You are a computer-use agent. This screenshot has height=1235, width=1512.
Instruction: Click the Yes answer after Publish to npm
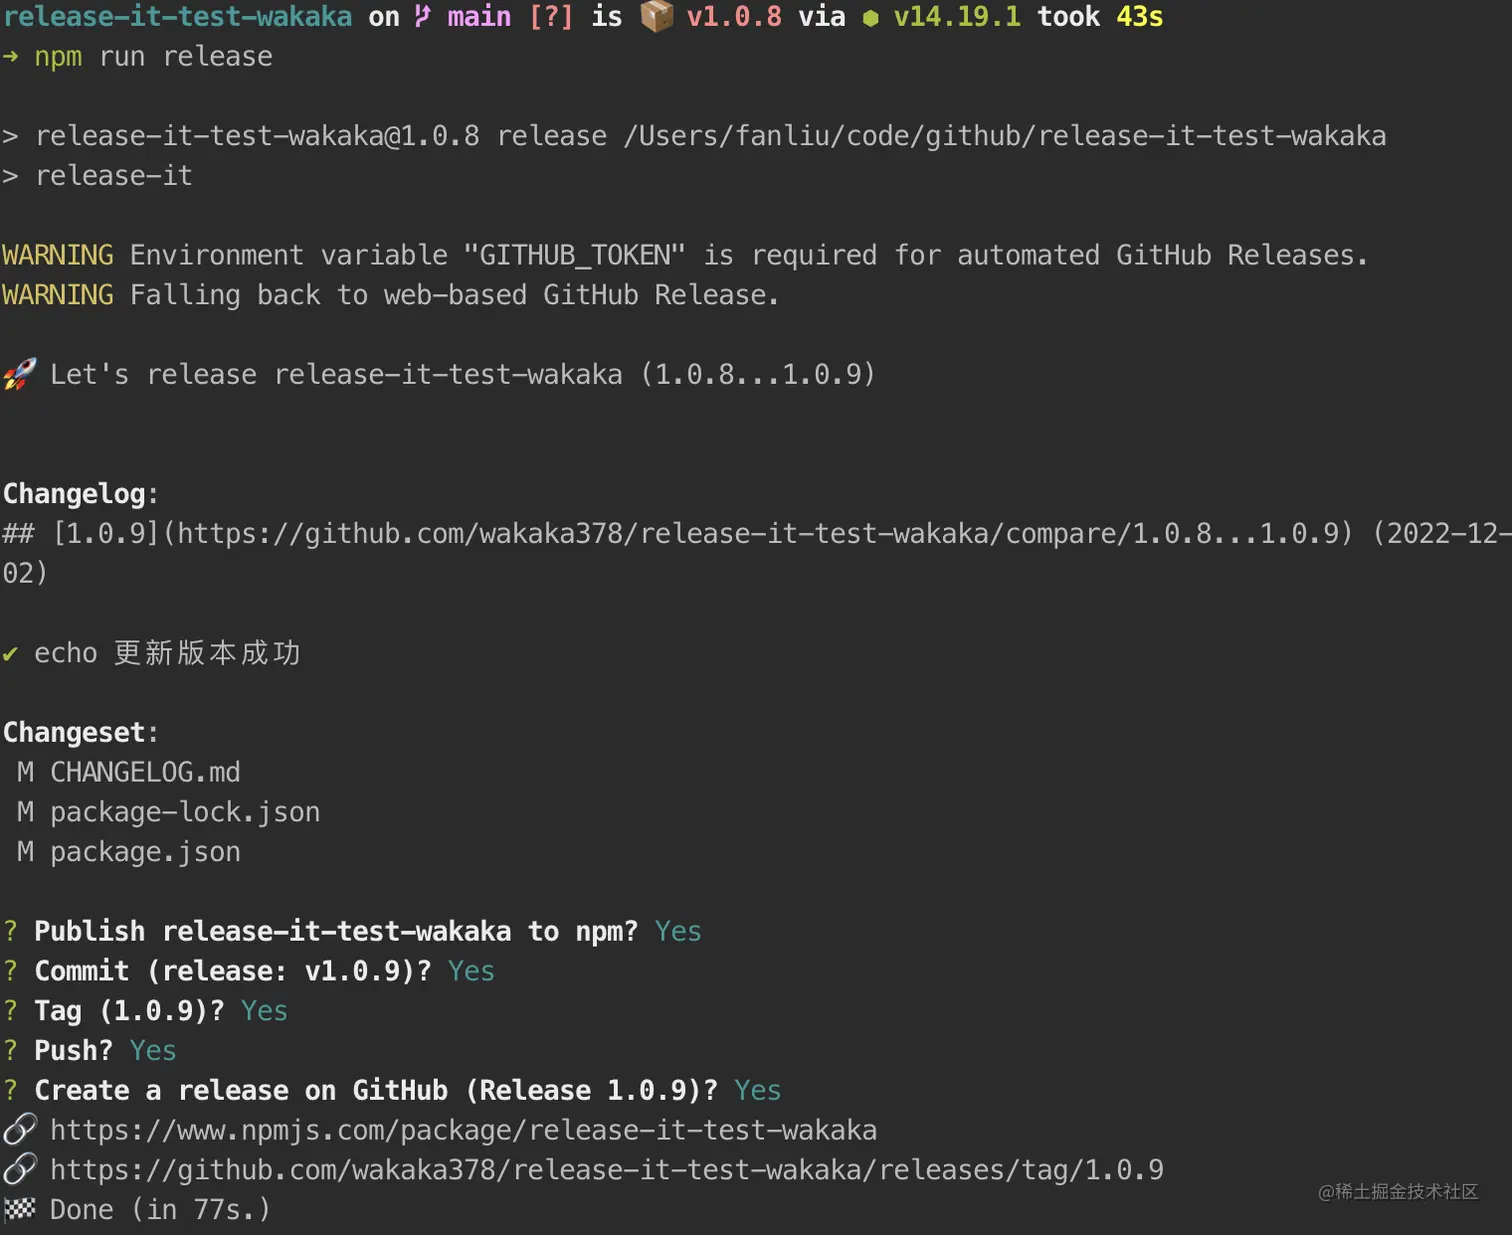tap(678, 931)
